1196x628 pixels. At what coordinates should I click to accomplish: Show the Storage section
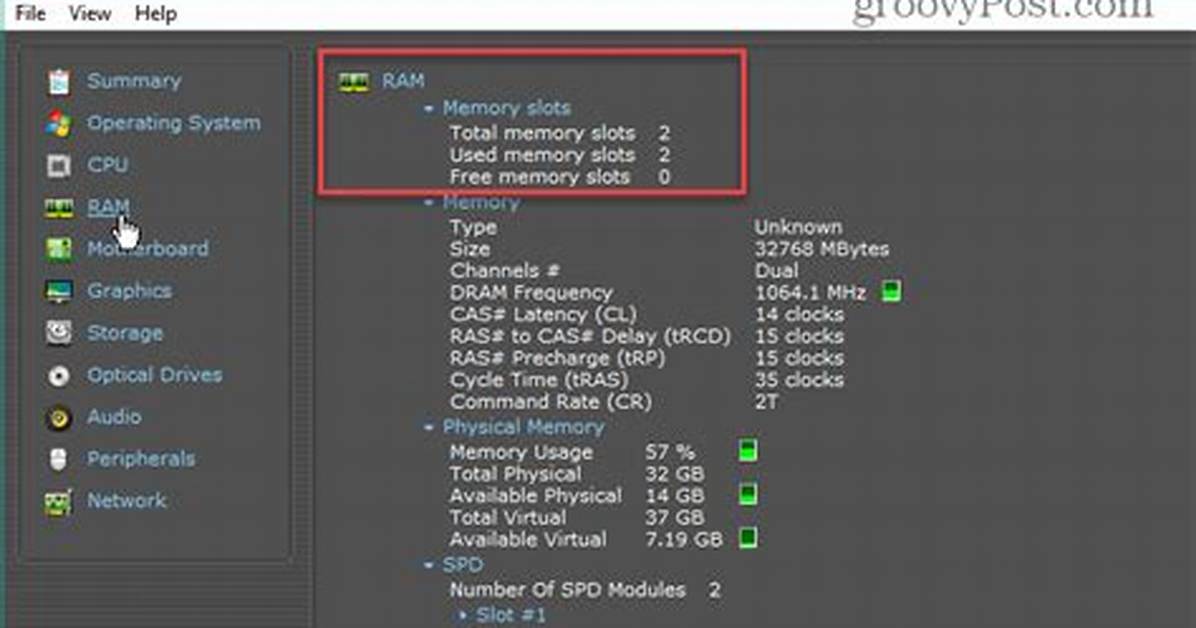[x=125, y=333]
